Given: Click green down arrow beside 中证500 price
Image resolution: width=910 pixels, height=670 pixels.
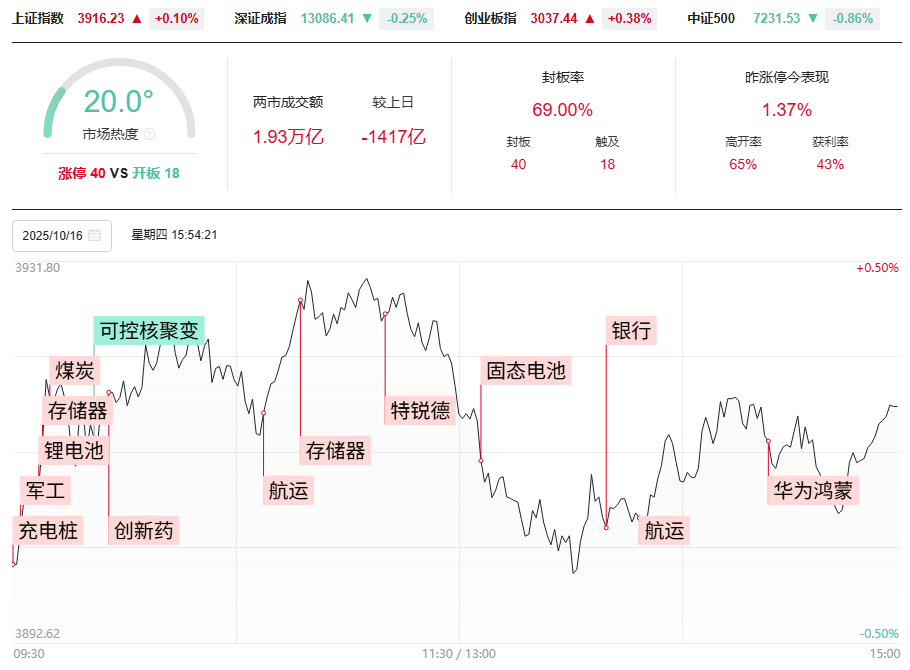Looking at the screenshot, I should (x=812, y=18).
